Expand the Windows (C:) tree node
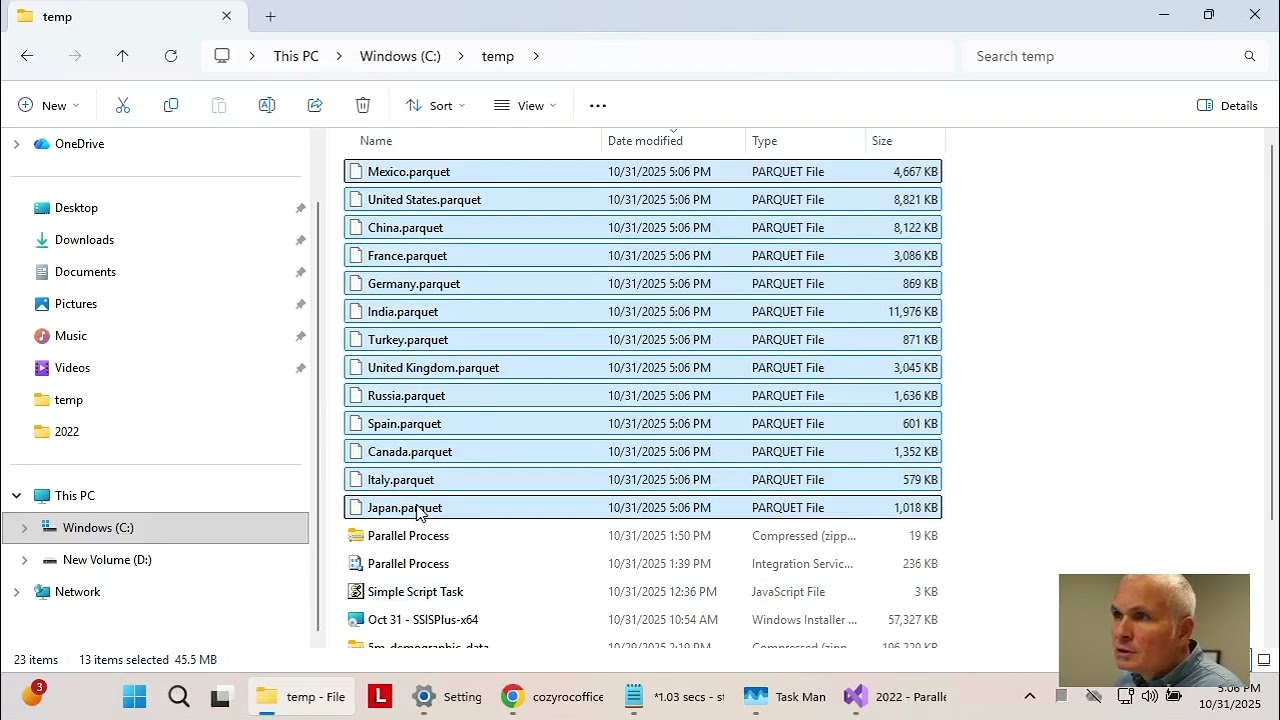 coord(24,528)
